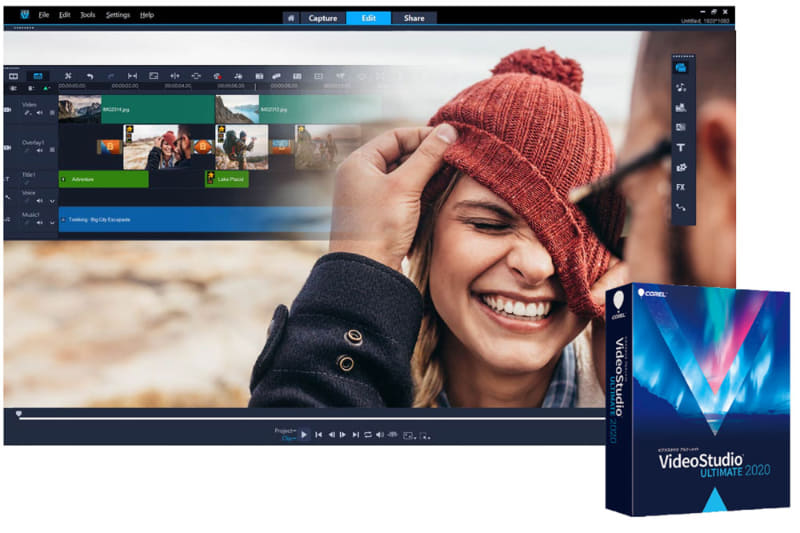This screenshot has width=800, height=533.
Task: Open the FX filter library
Action: pos(681,187)
